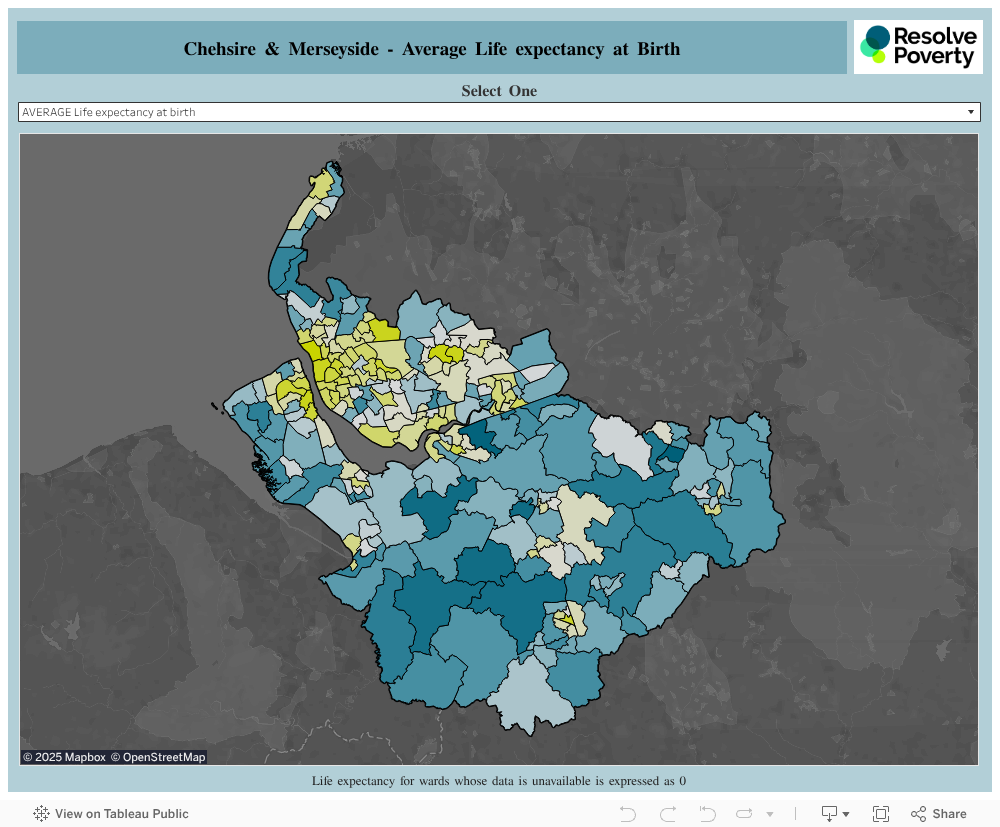Click the dashboard title banner text

[432, 49]
